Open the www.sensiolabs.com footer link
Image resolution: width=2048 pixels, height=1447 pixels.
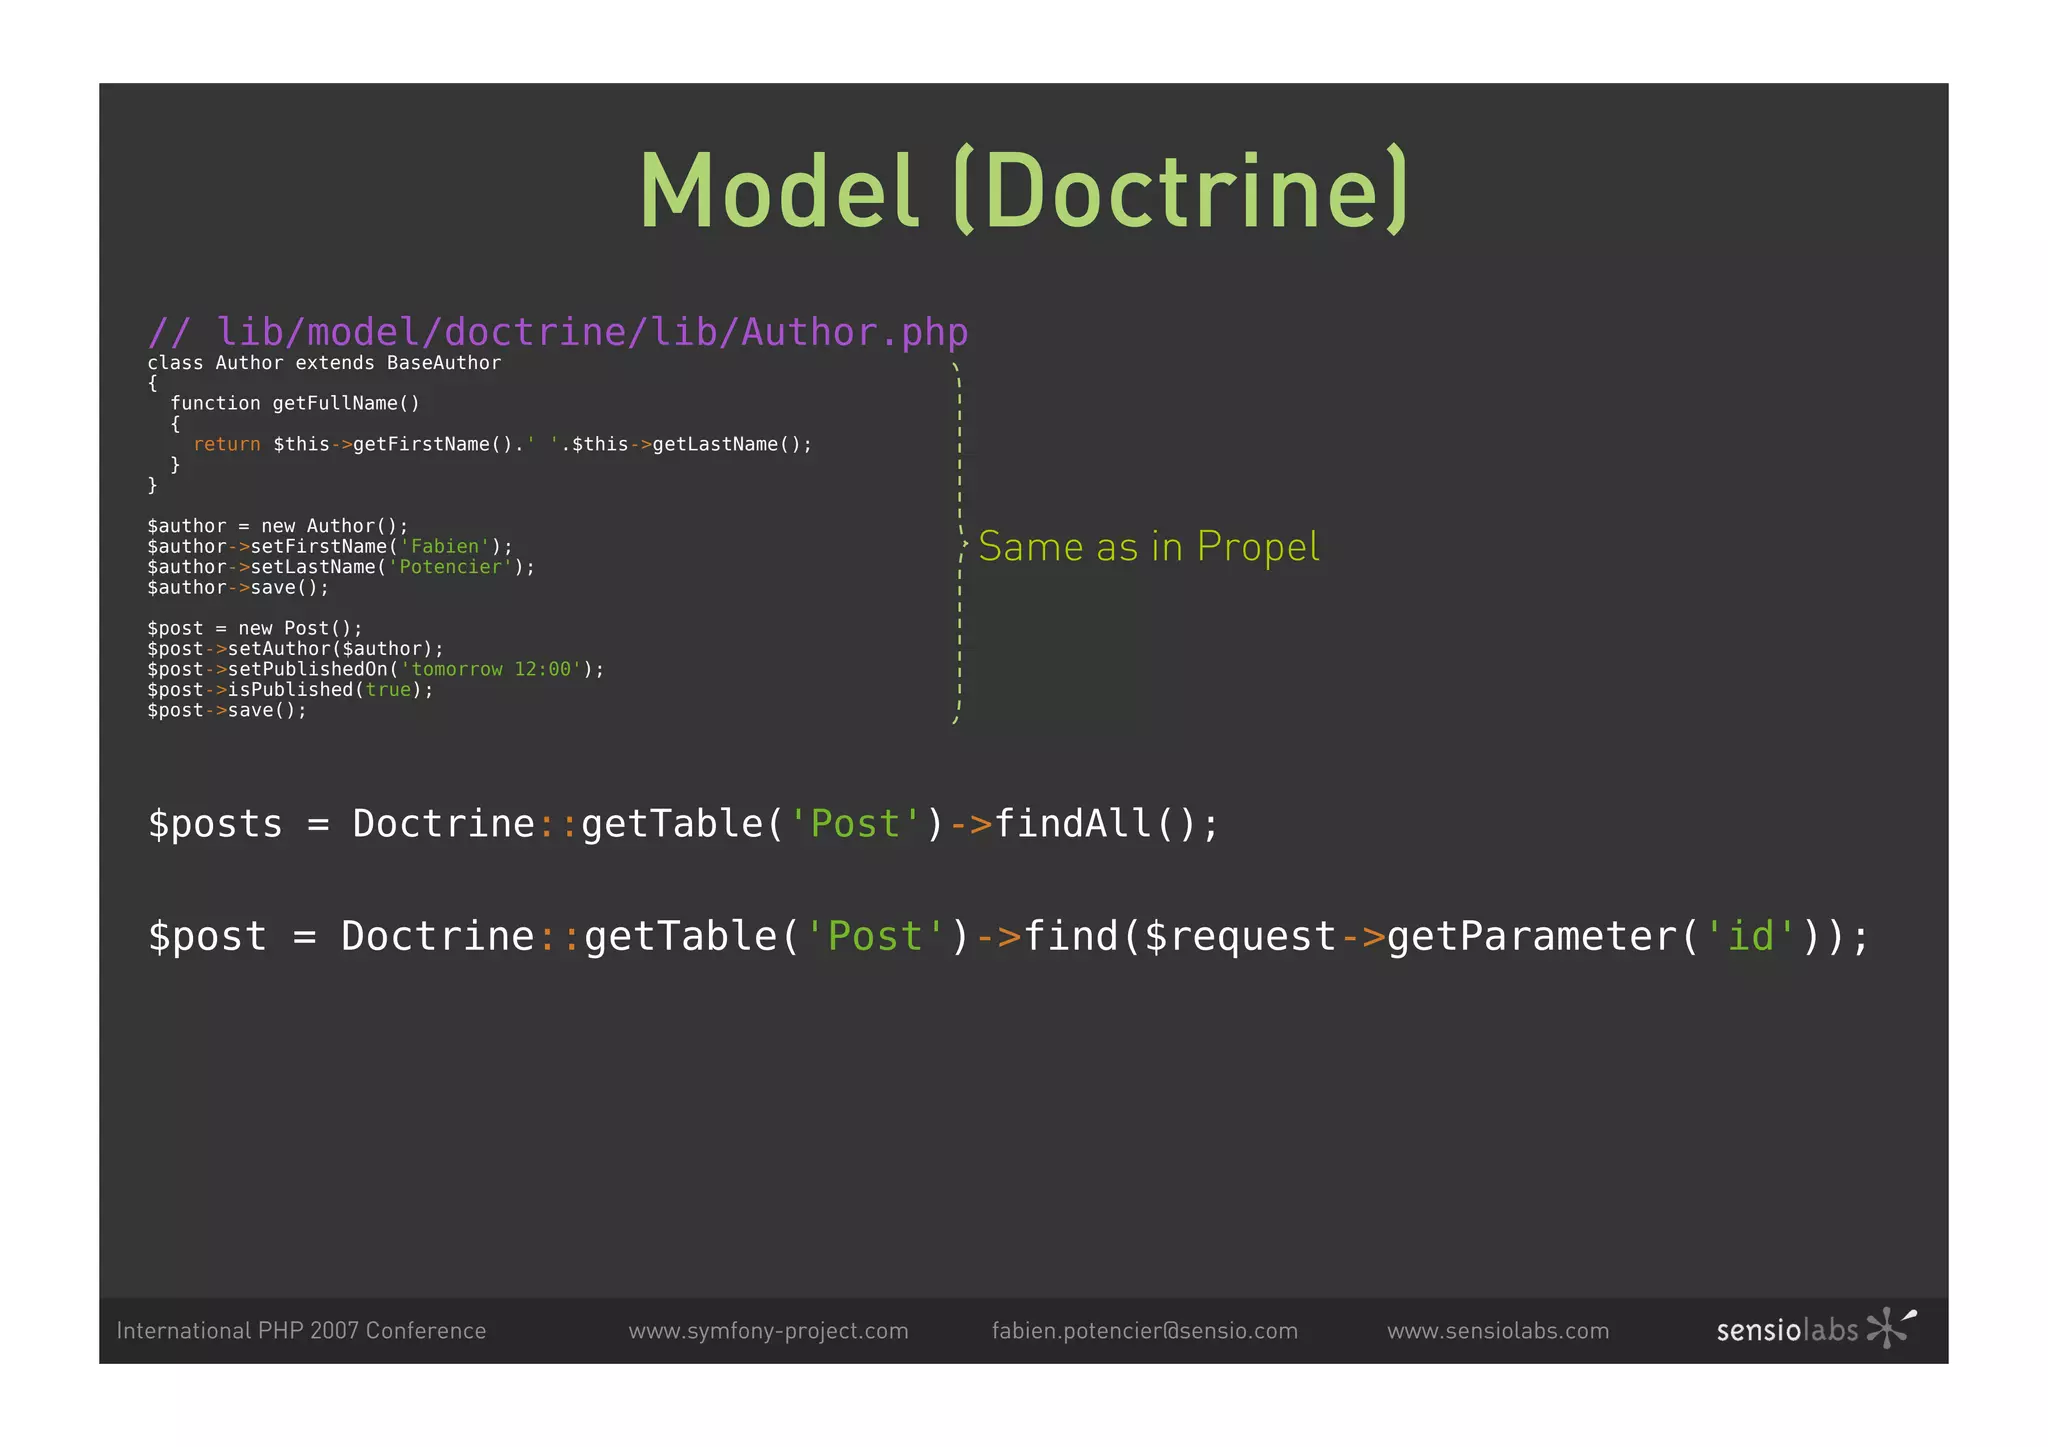coord(1498,1331)
